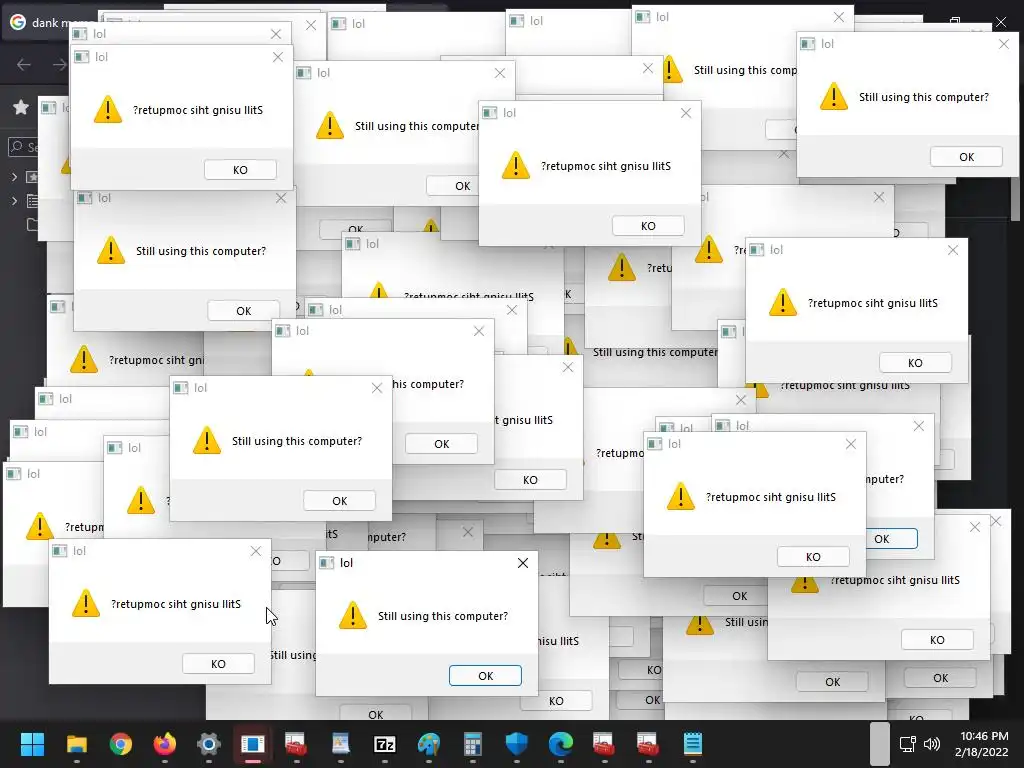Open the red toolbox icon beside the 7z icon's picture neighbor

pyautogui.click(x=296, y=744)
